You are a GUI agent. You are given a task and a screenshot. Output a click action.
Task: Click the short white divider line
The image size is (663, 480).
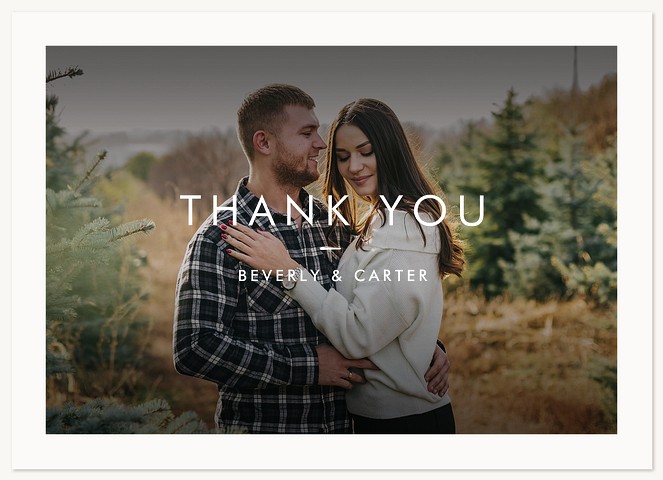tap(331, 249)
